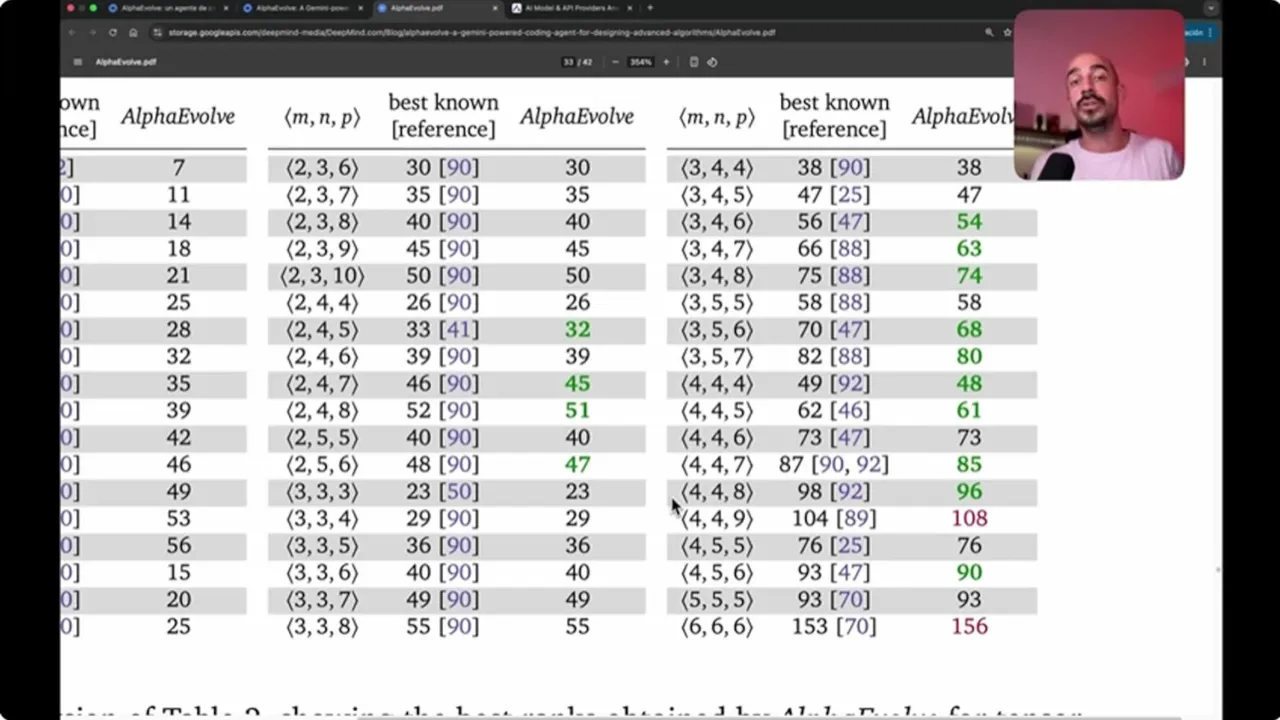Screen dimensions: 1280x720
Task: Bookmark this page with the star icon
Action: (x=1006, y=32)
